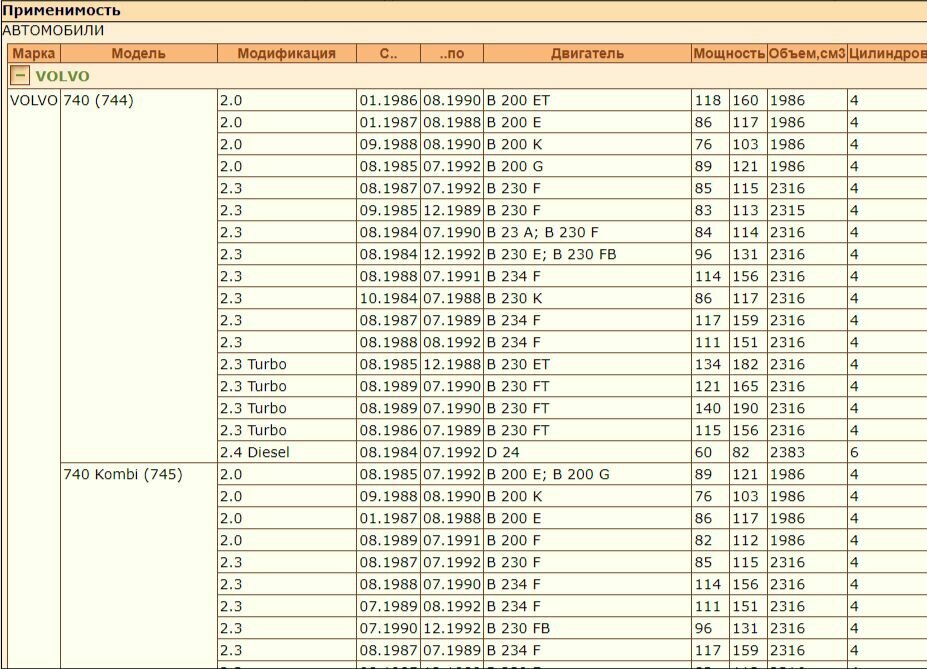This screenshot has width=927, height=669.
Task: Click the Модель column header
Action: (x=138, y=53)
